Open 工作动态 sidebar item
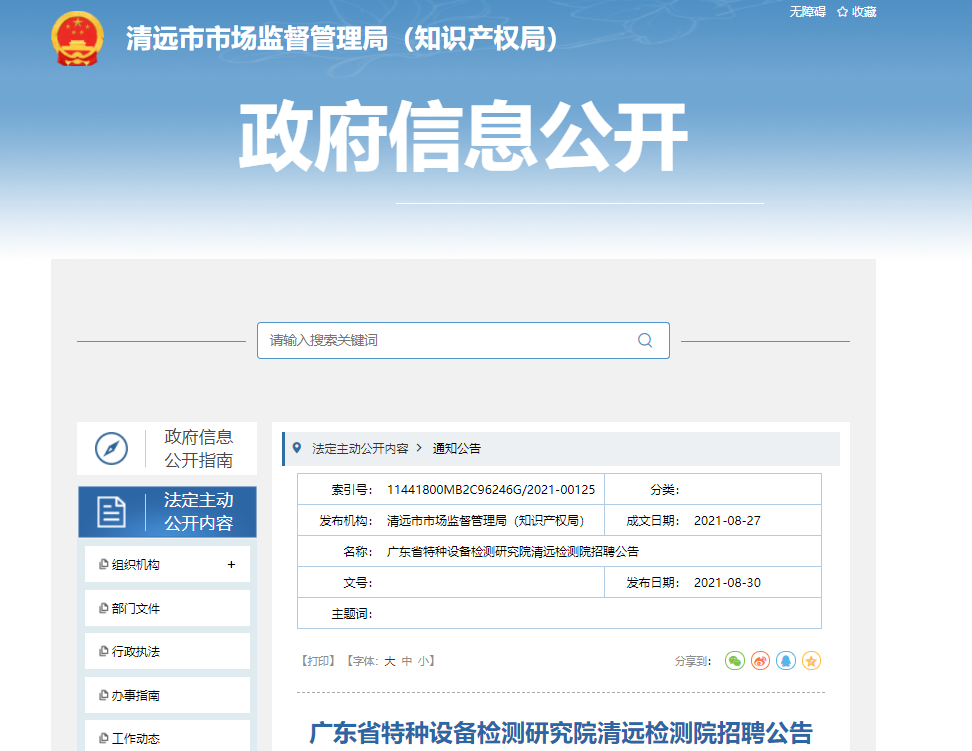Screen dimensions: 972x751 tap(167, 736)
